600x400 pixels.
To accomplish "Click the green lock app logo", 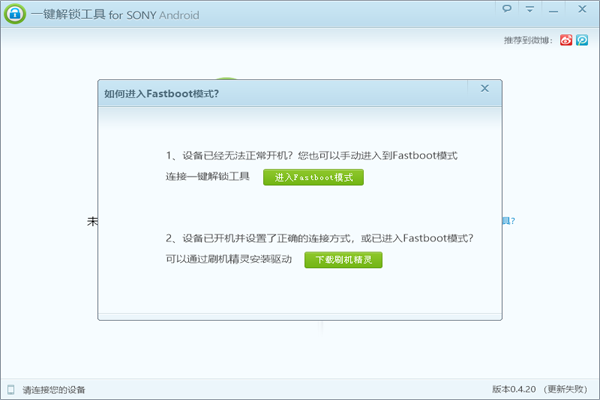I will [14, 15].
